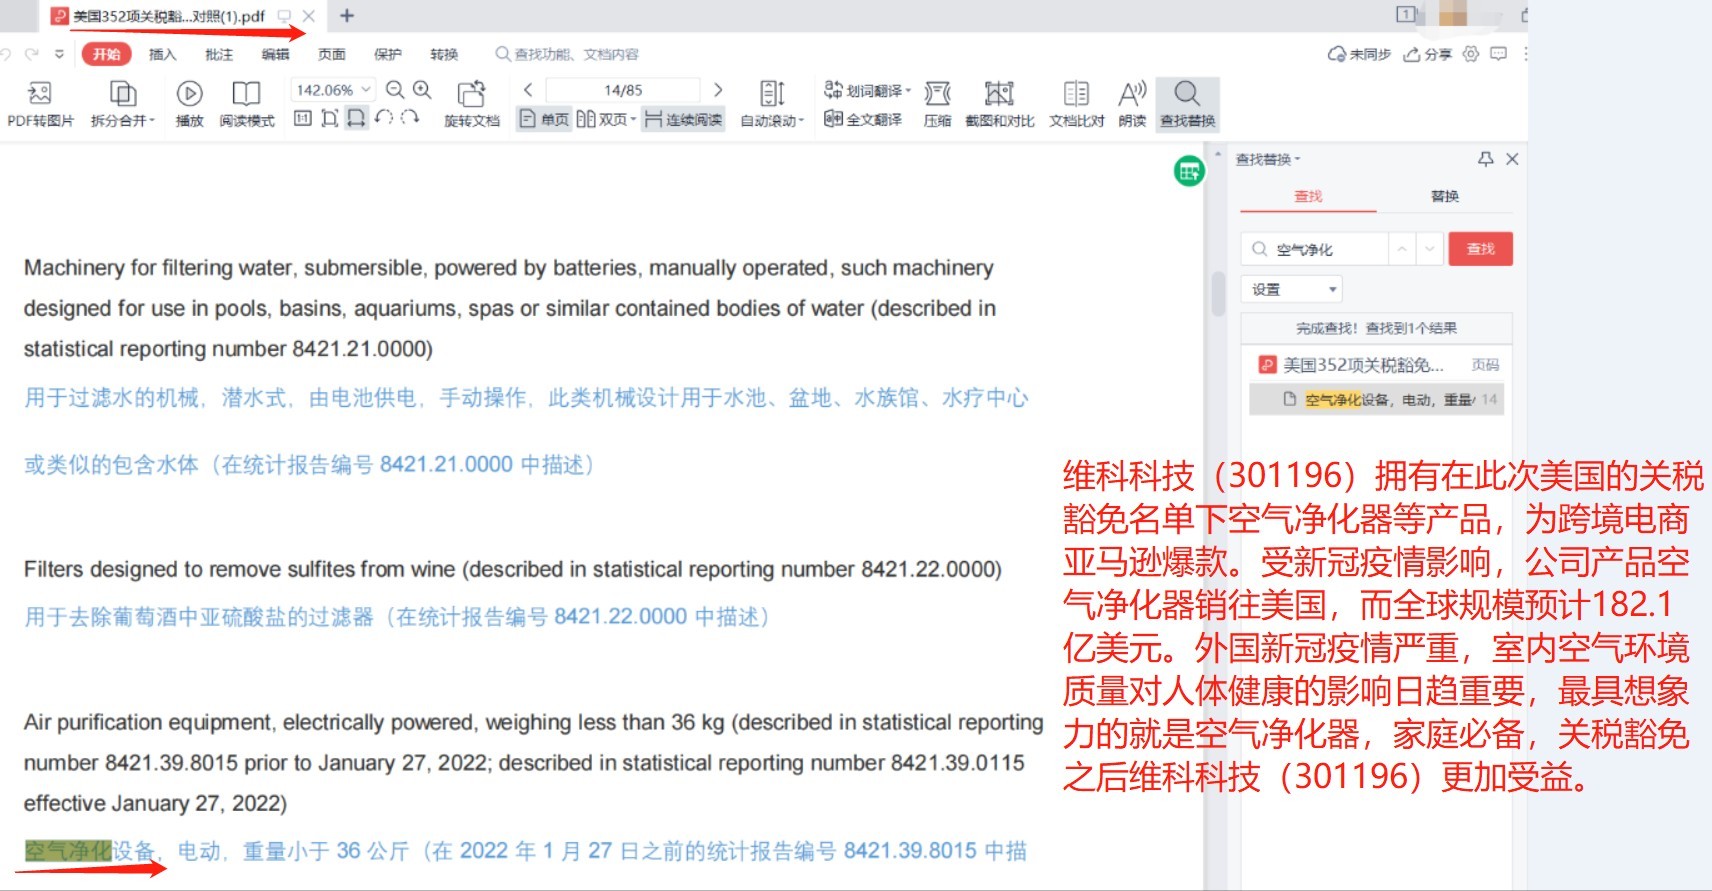Open 截图和对比 screenshot compare tool
The height and width of the screenshot is (891, 1712).
(999, 104)
